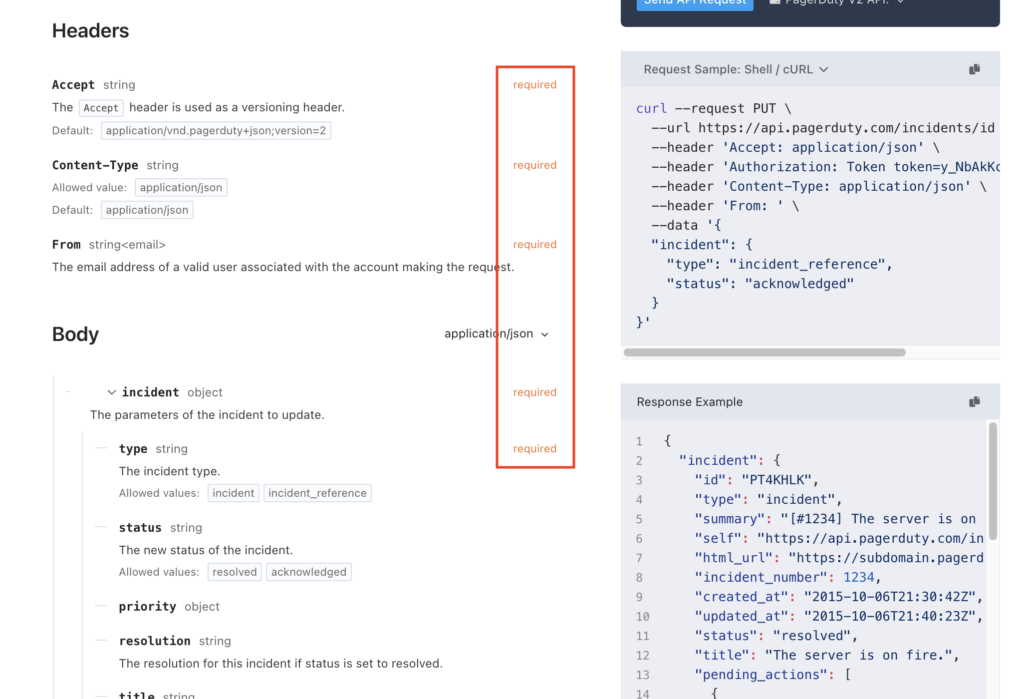The width and height of the screenshot is (1024, 699).
Task: Select the From header field name
Action: (x=66, y=244)
